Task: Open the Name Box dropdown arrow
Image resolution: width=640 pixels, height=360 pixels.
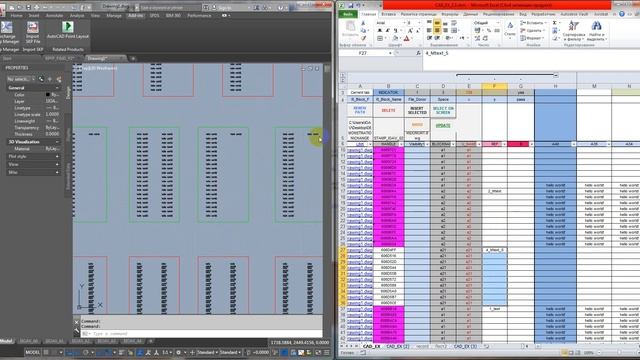Action: coord(390,53)
